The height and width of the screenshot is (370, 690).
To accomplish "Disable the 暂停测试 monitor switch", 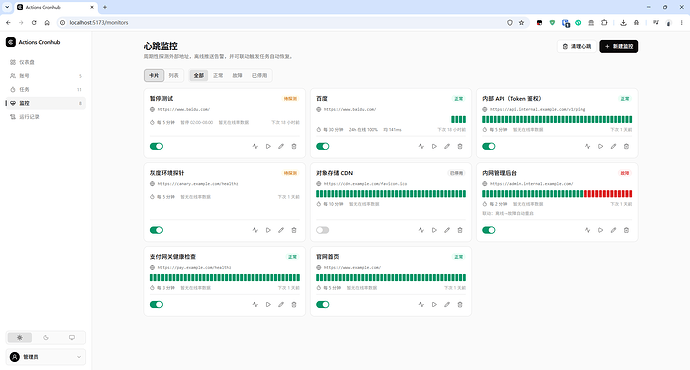I will (156, 147).
